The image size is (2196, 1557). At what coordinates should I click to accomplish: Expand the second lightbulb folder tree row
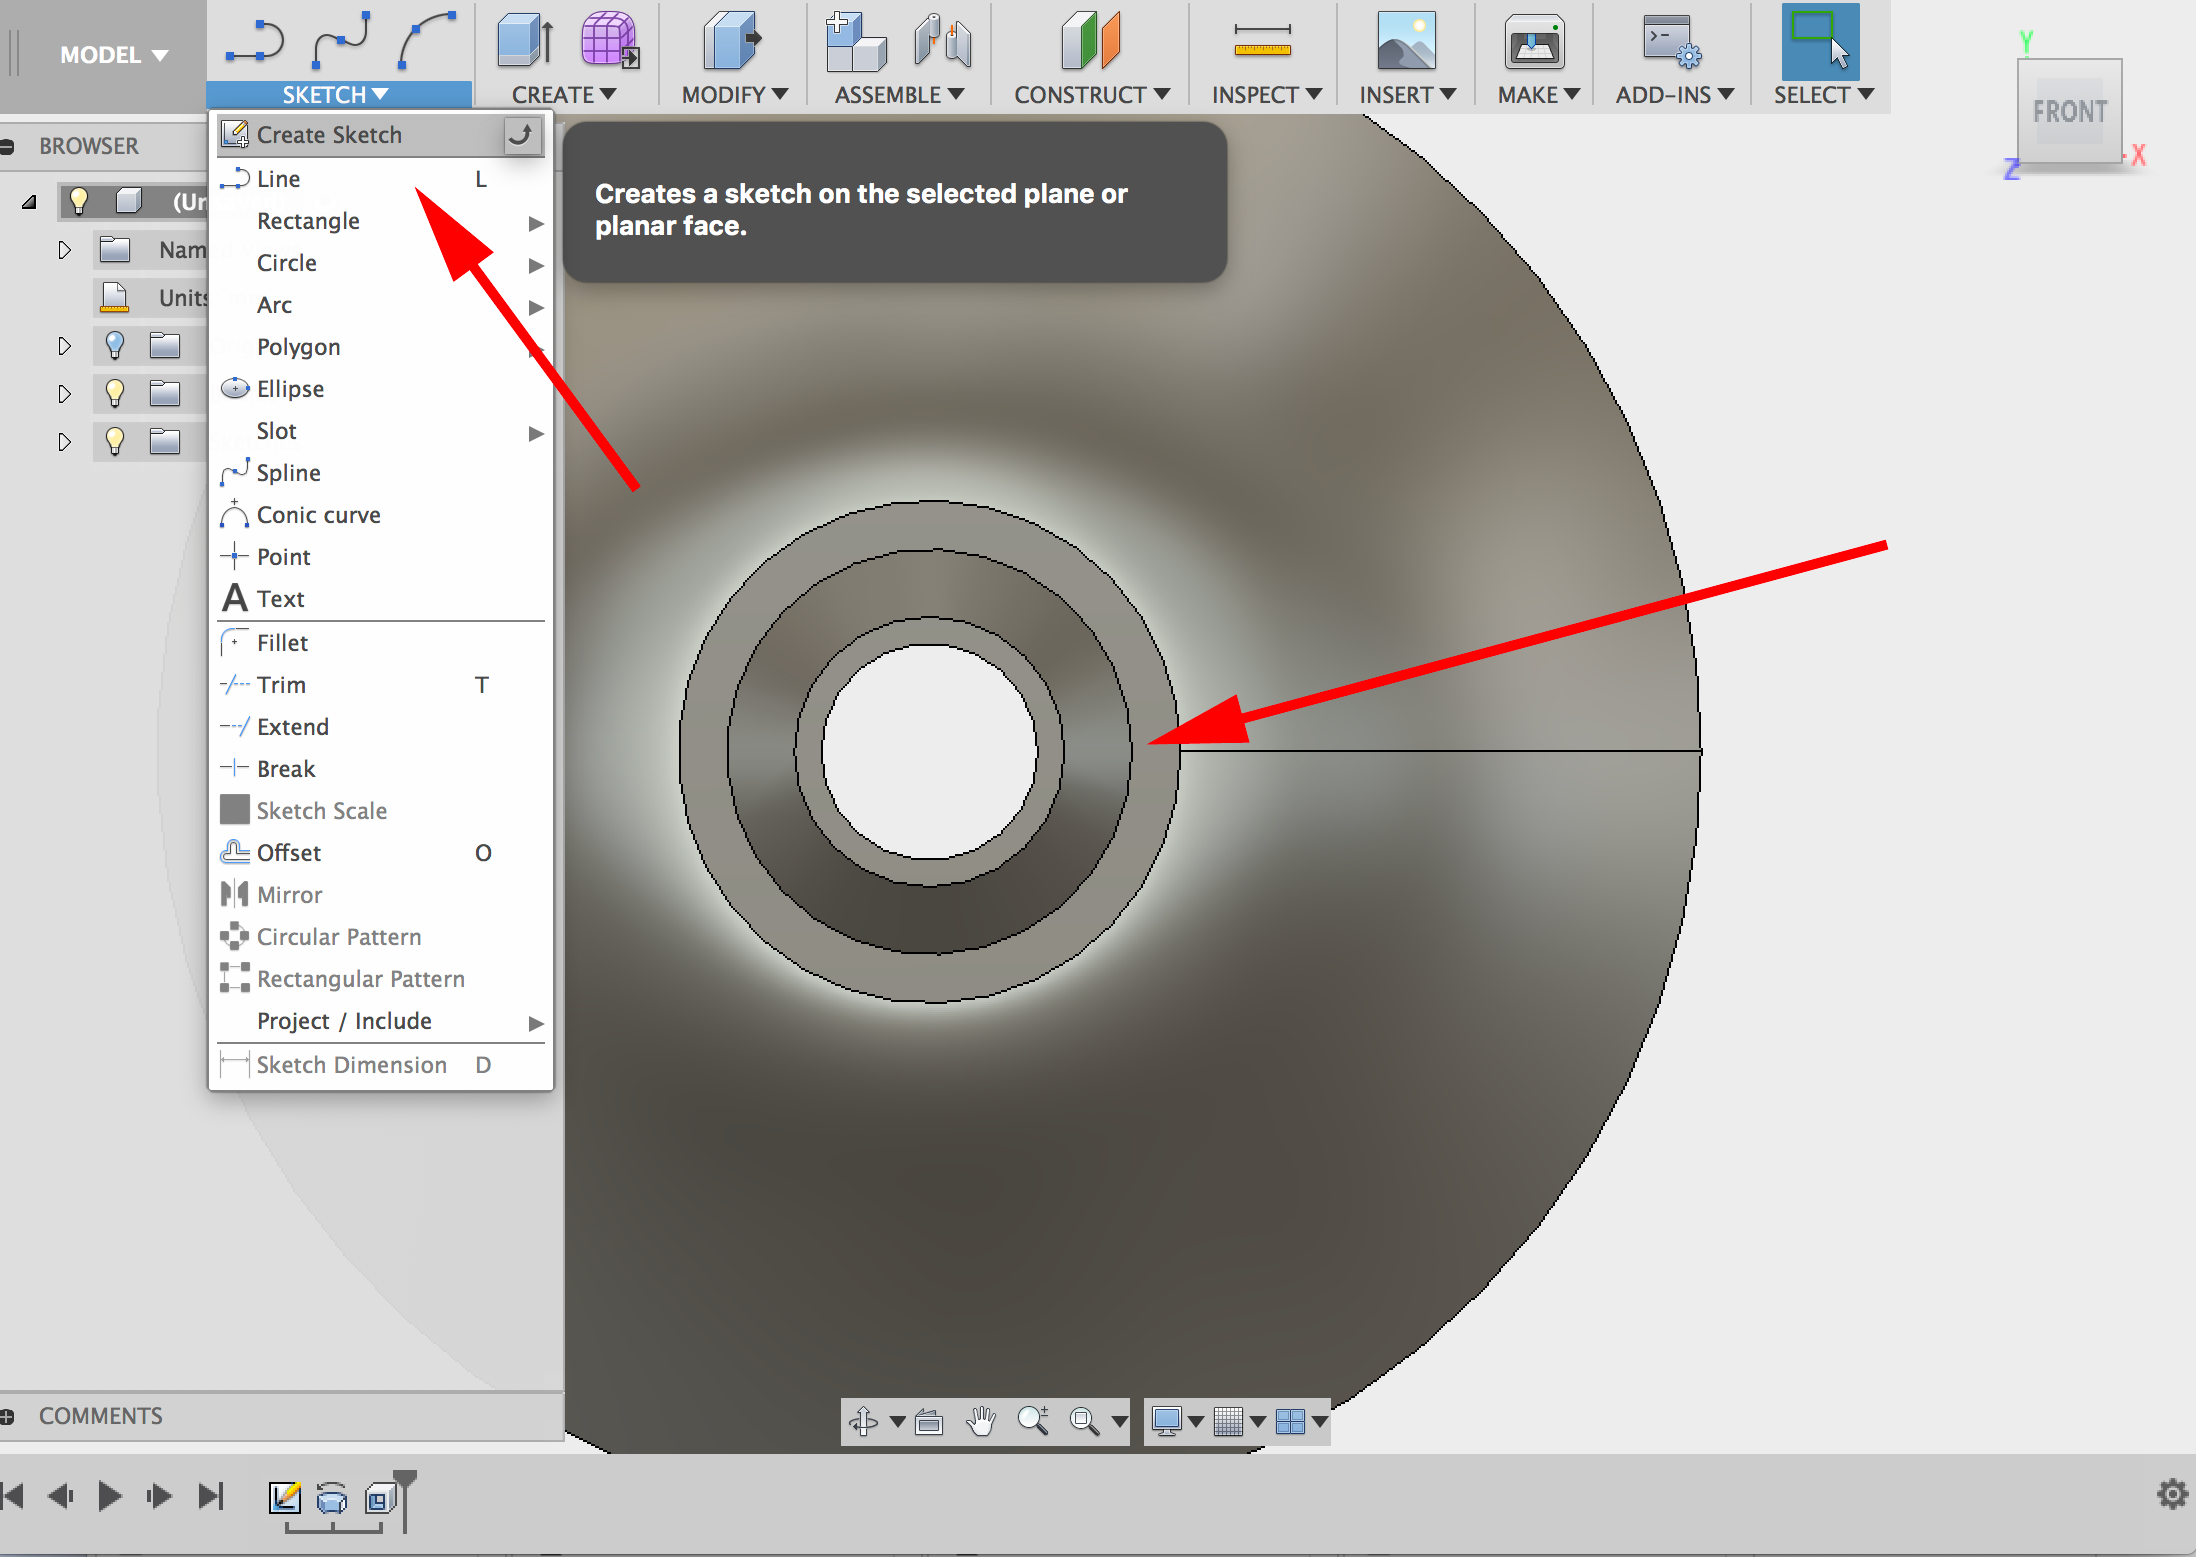pos(64,394)
